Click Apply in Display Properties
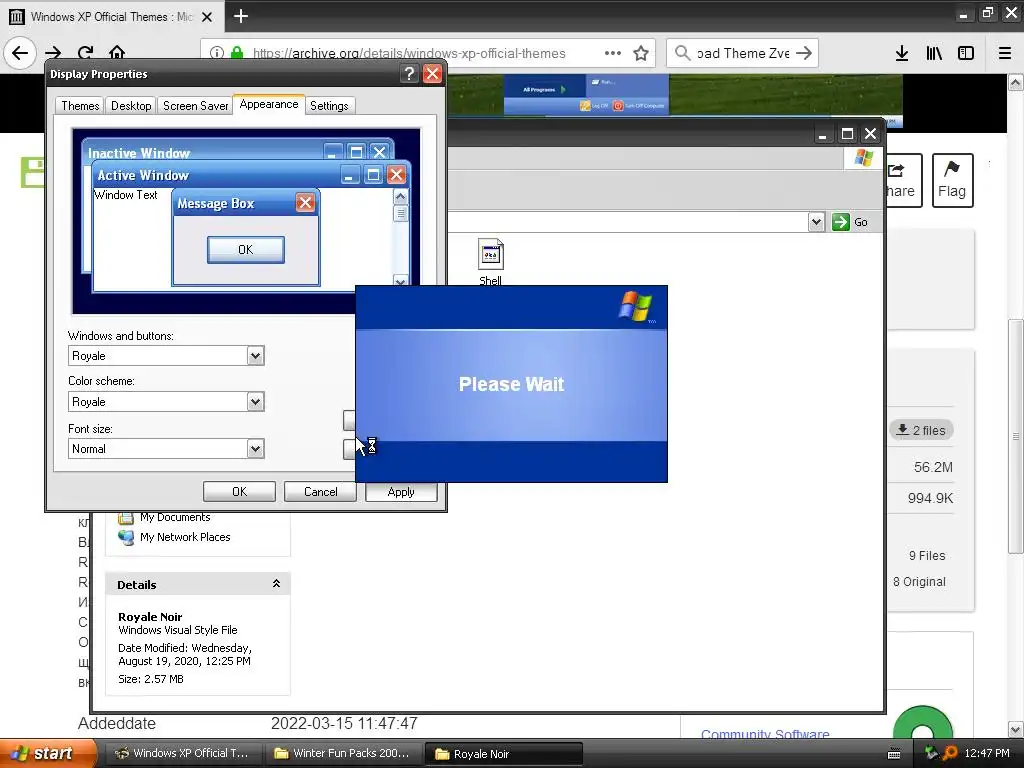 click(x=401, y=492)
